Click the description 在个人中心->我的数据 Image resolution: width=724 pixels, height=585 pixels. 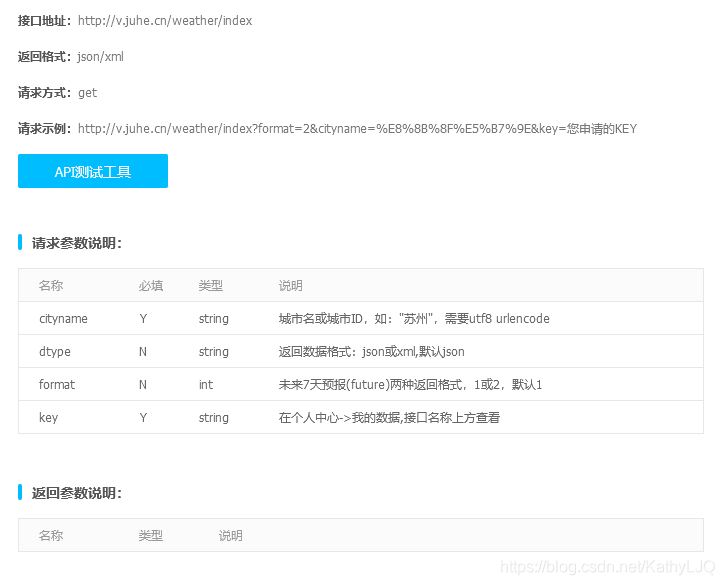coord(389,417)
